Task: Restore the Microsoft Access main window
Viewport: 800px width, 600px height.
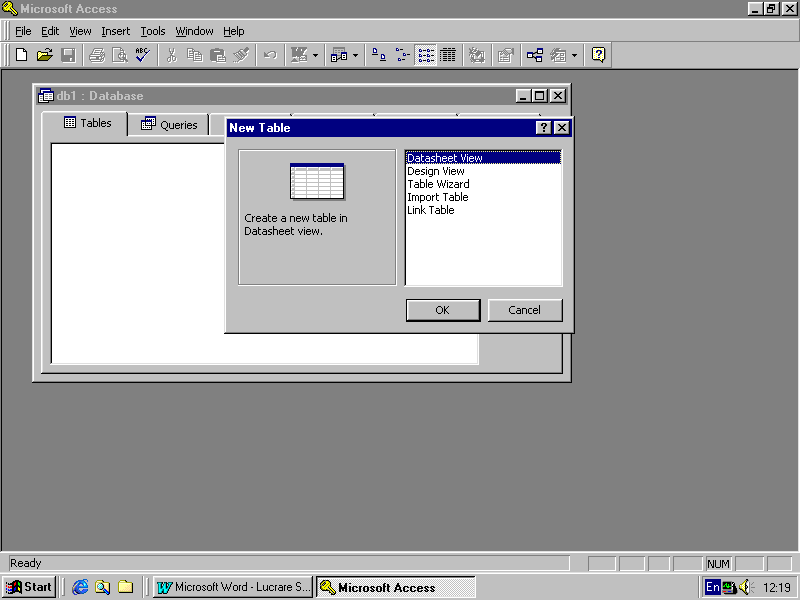Action: click(771, 9)
